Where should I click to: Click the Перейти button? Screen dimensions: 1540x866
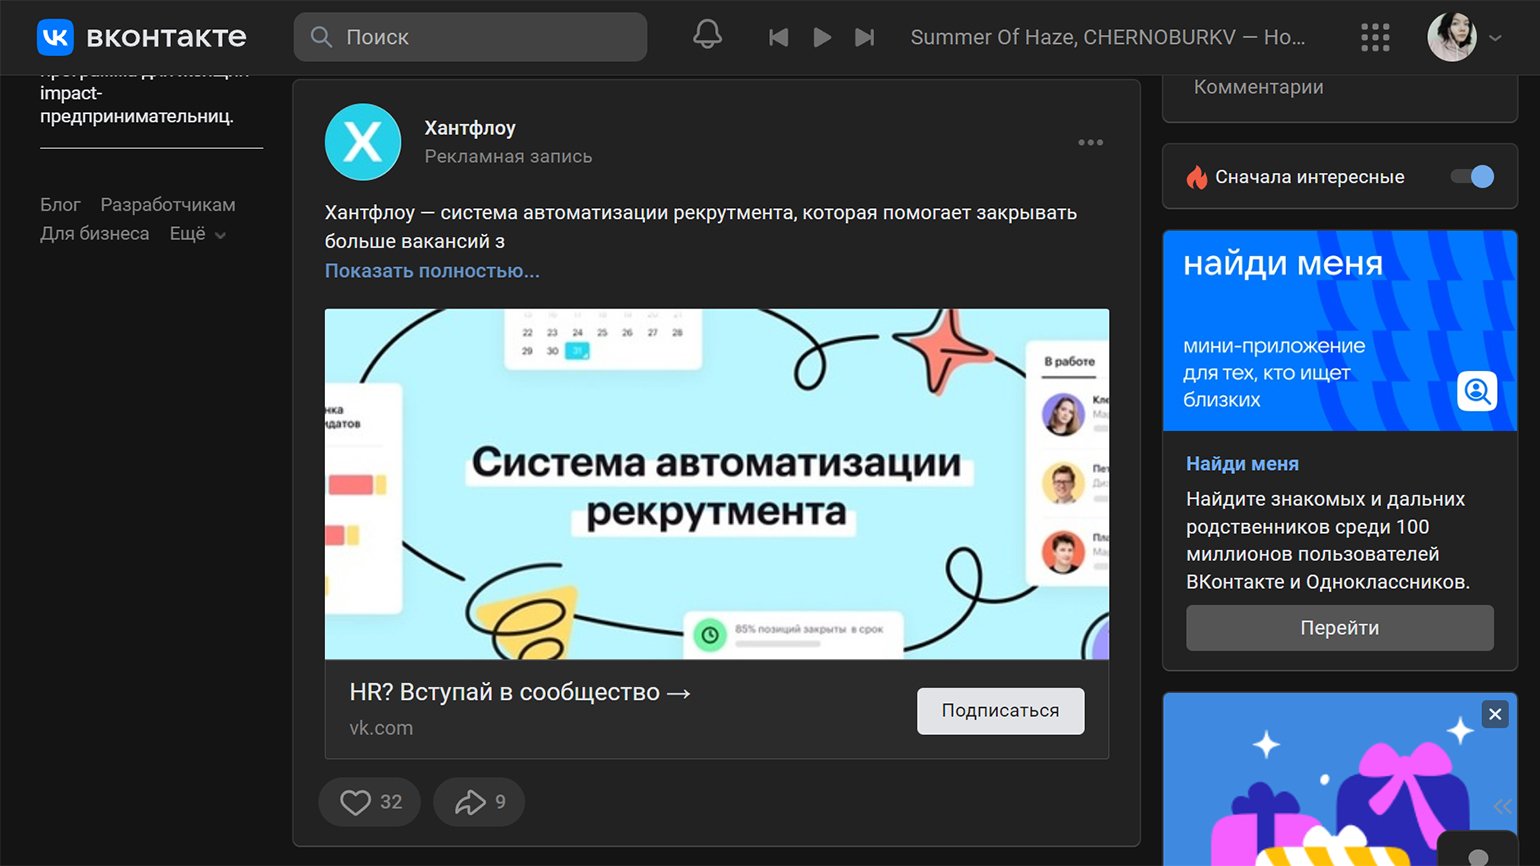(x=1340, y=628)
